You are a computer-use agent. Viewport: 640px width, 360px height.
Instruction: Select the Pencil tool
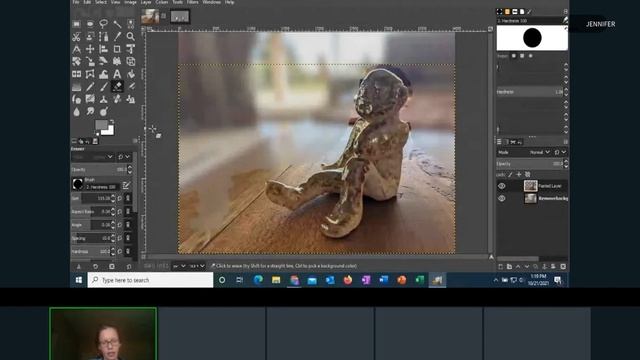point(90,87)
